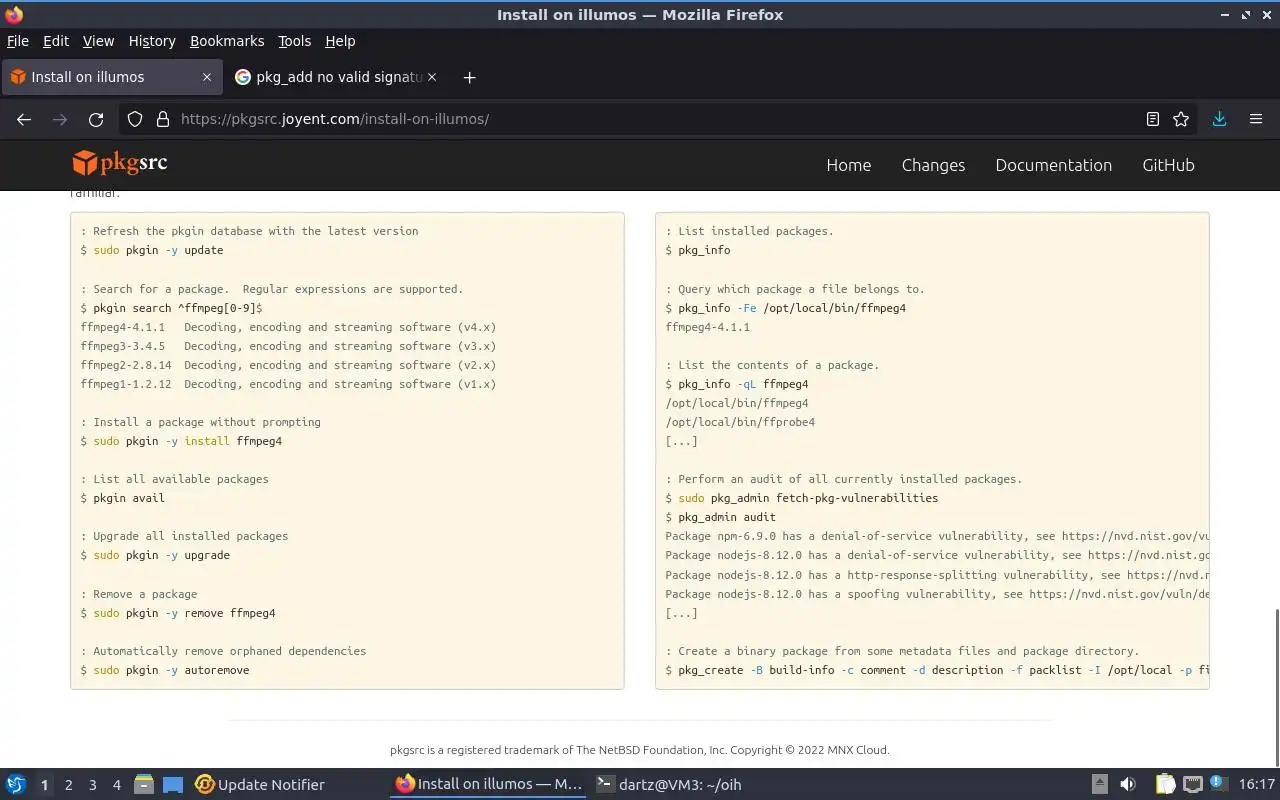
Task: Click the 'sudo pkgin -y upgrade' line
Action: coord(155,555)
